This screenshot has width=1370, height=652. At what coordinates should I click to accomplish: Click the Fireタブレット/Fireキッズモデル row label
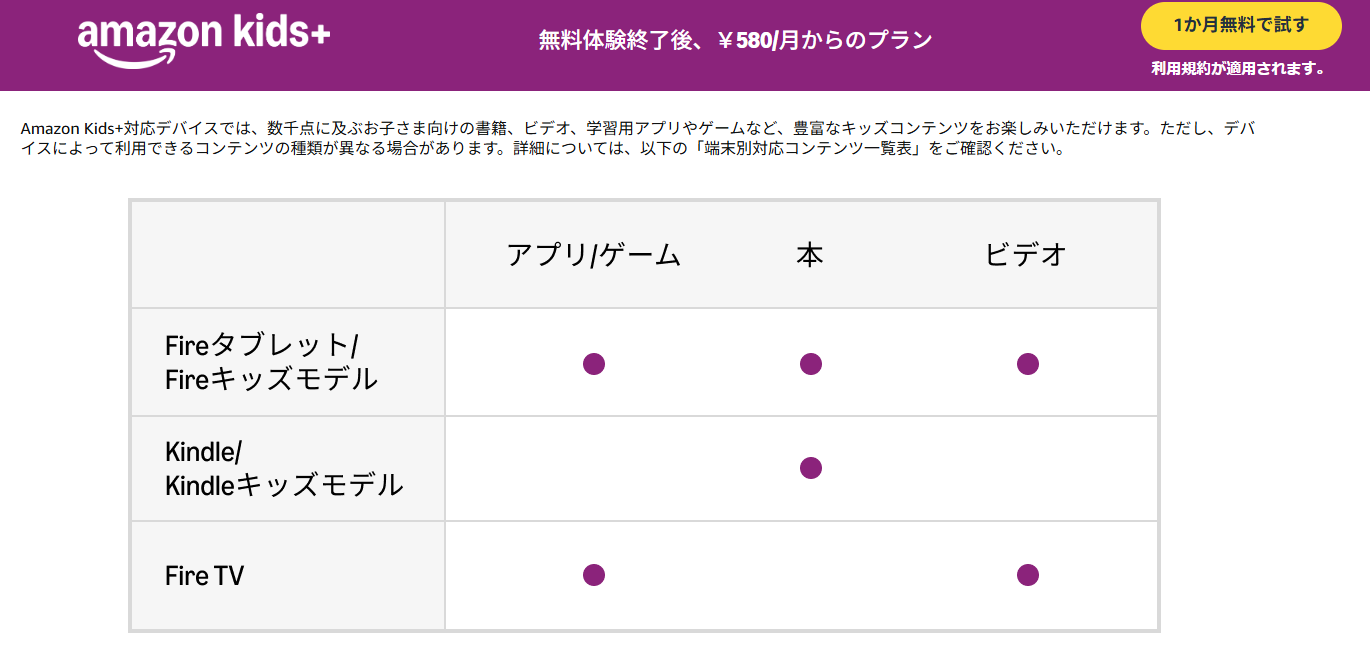[271, 362]
